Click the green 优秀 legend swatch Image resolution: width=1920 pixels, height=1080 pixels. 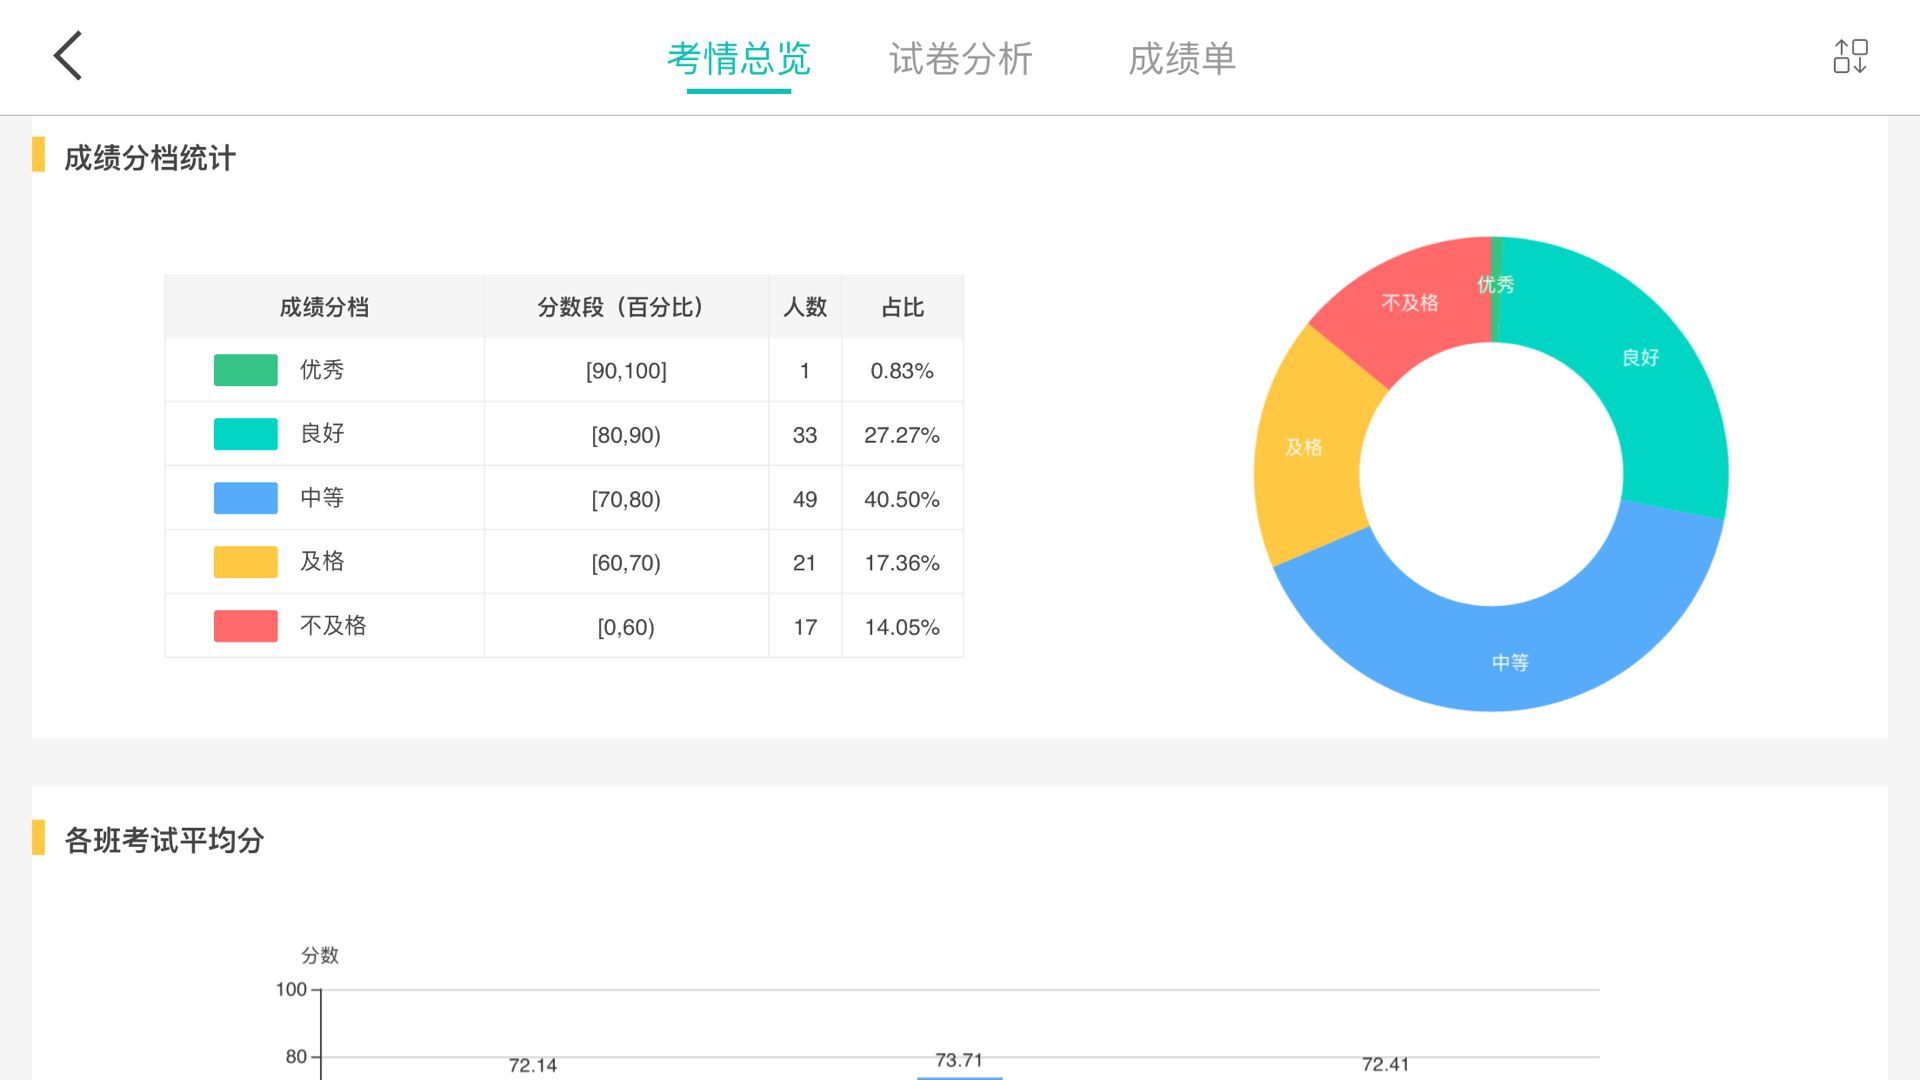pos(245,370)
